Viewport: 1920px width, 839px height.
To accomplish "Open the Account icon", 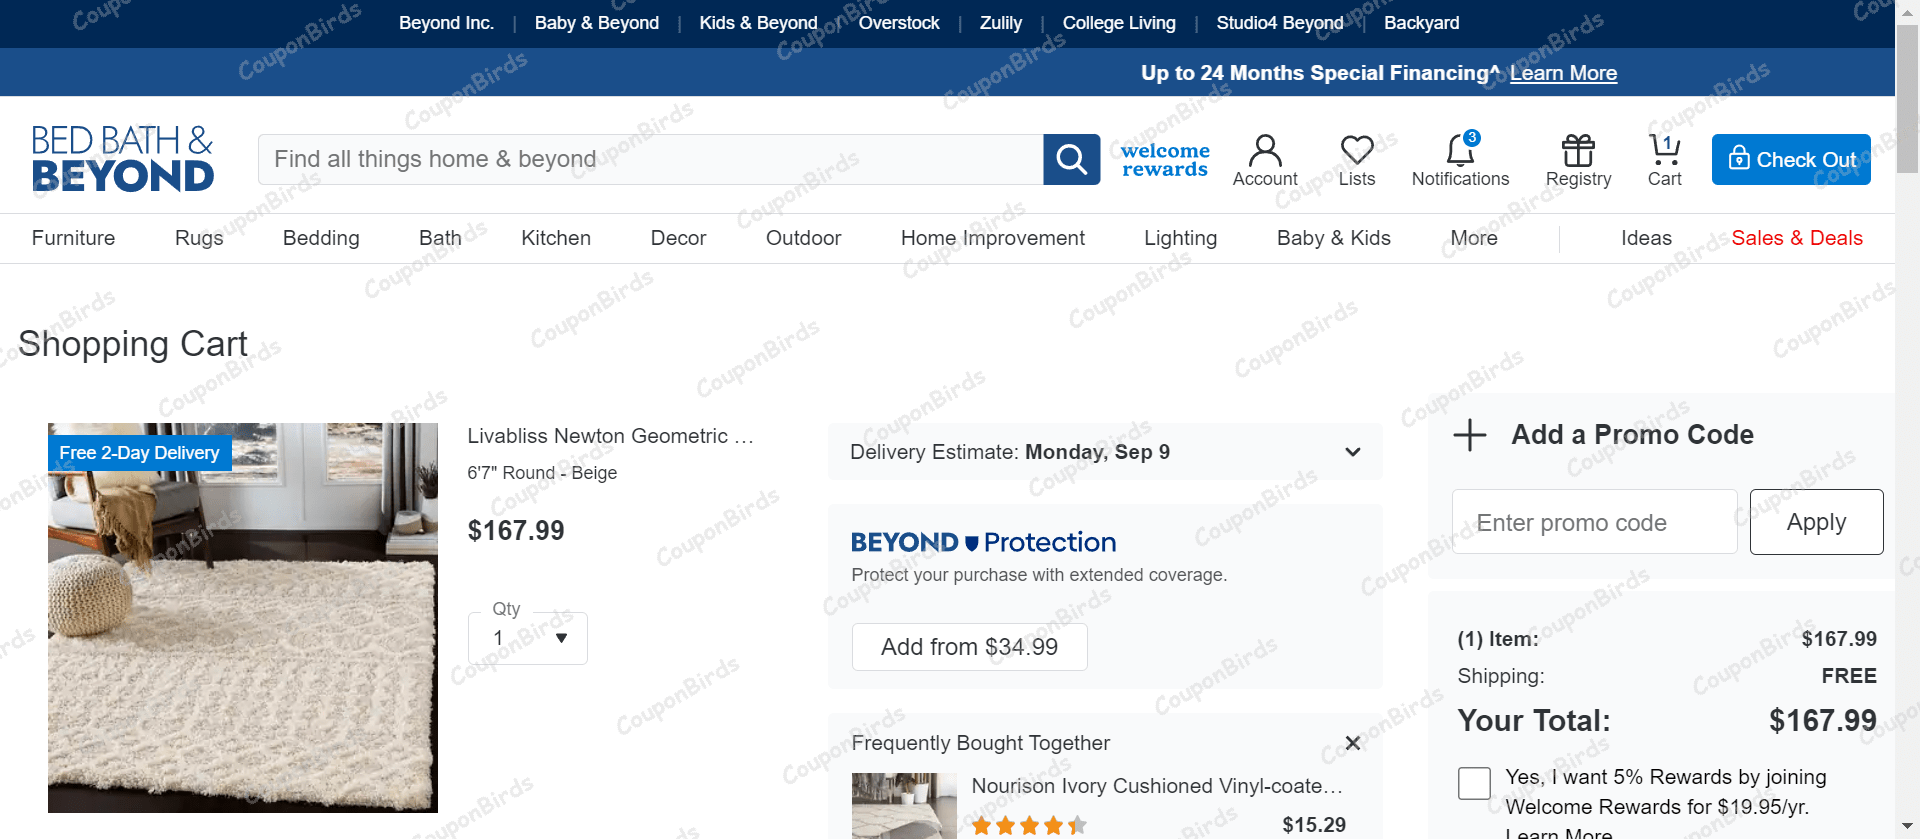I will (1265, 160).
